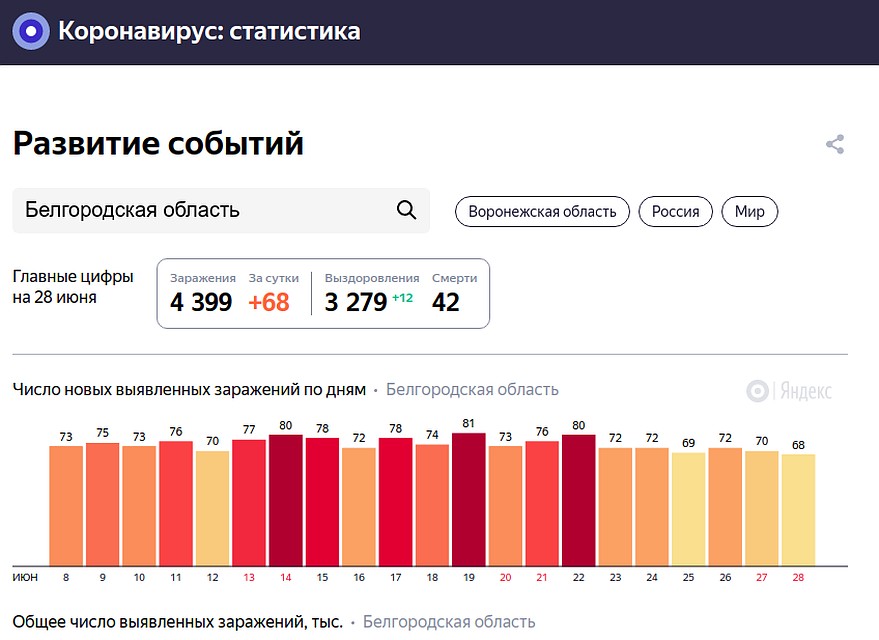Click the June 13 bar with 77

point(249,503)
